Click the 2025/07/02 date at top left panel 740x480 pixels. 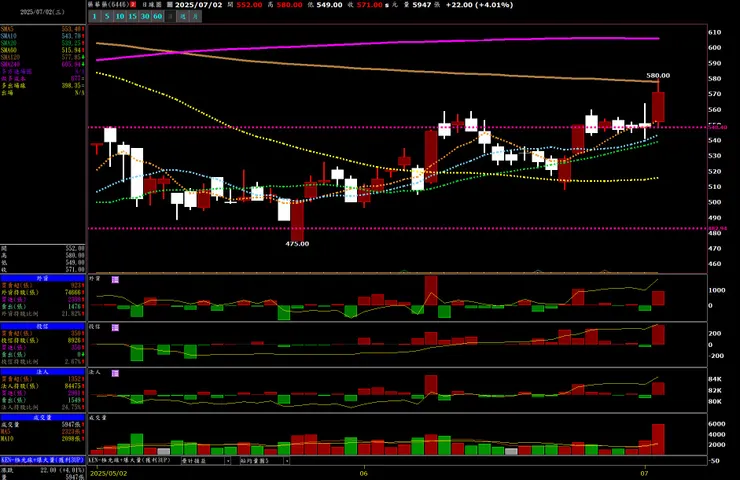[x=42, y=12]
